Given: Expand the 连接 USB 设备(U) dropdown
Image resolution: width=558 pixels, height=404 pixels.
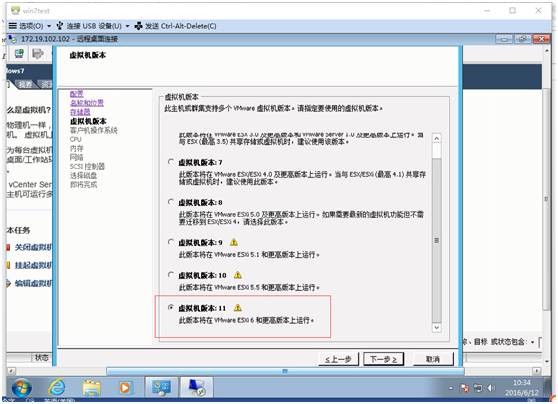Looking at the screenshot, I should point(93,26).
